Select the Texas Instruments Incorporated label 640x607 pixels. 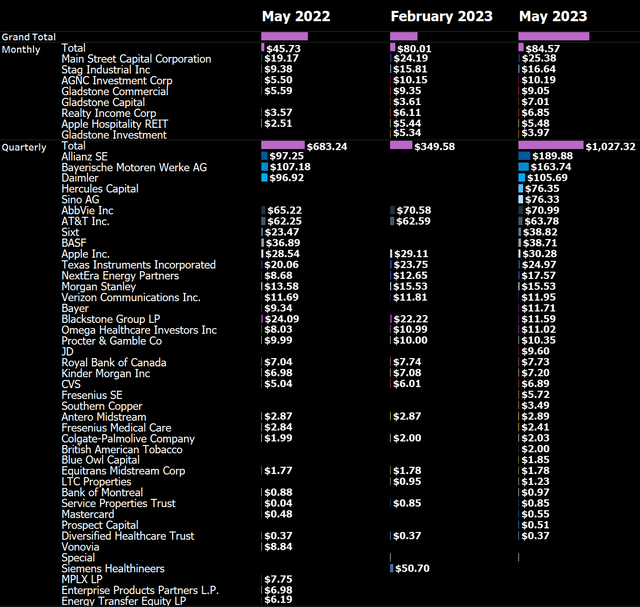(138, 265)
